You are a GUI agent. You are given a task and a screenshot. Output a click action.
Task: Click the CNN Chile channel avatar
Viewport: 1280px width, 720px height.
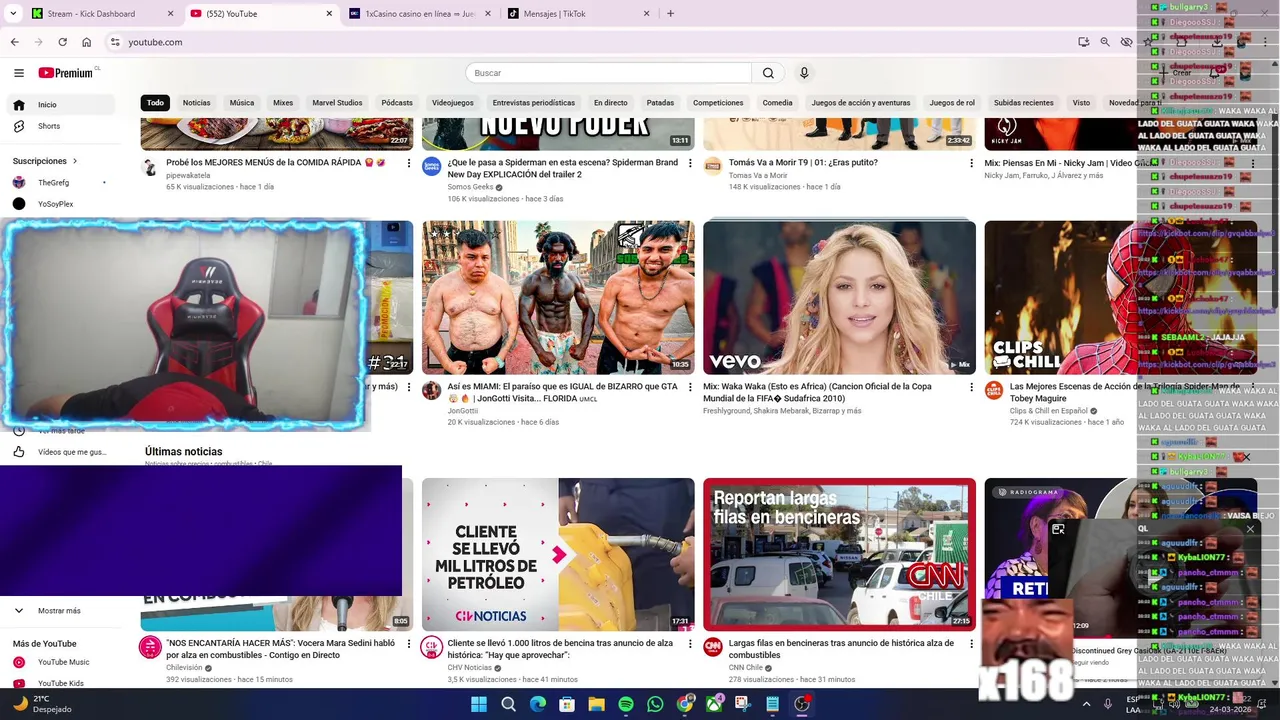713,647
